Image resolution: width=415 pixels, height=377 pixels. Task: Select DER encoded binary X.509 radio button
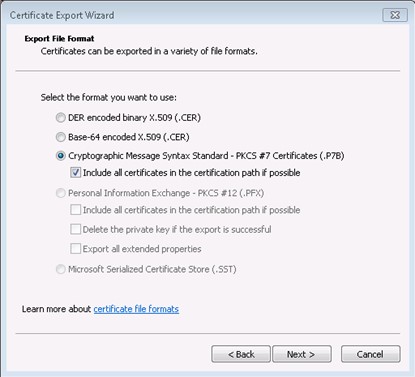click(x=60, y=118)
